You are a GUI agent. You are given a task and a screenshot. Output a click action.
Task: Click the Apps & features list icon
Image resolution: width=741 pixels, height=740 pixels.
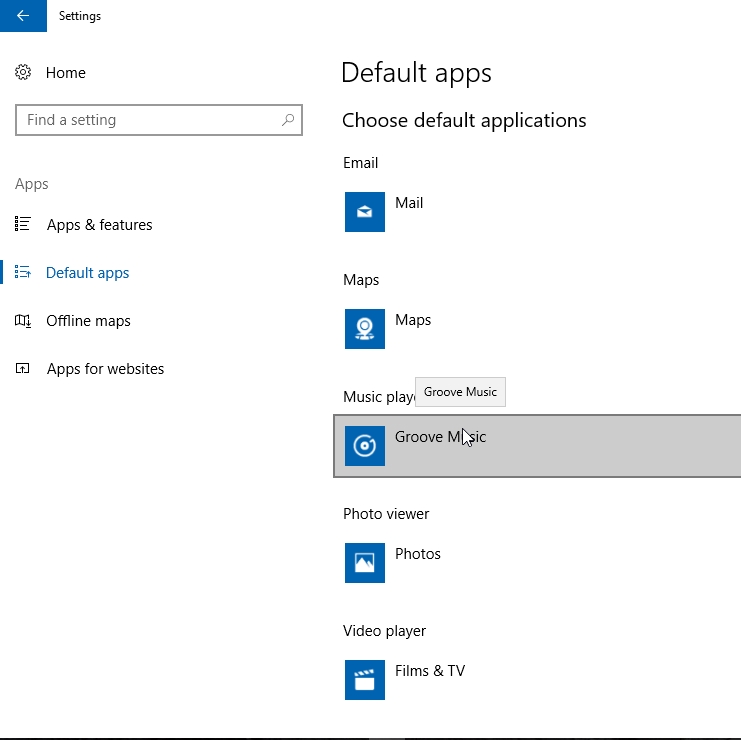[x=23, y=224]
